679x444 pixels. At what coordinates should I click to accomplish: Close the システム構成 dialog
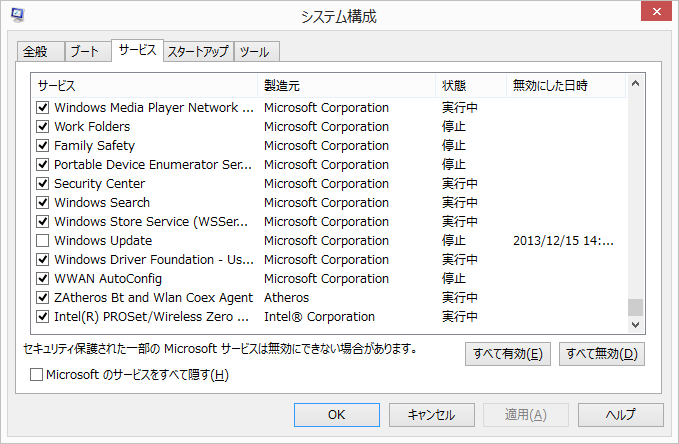(x=656, y=11)
